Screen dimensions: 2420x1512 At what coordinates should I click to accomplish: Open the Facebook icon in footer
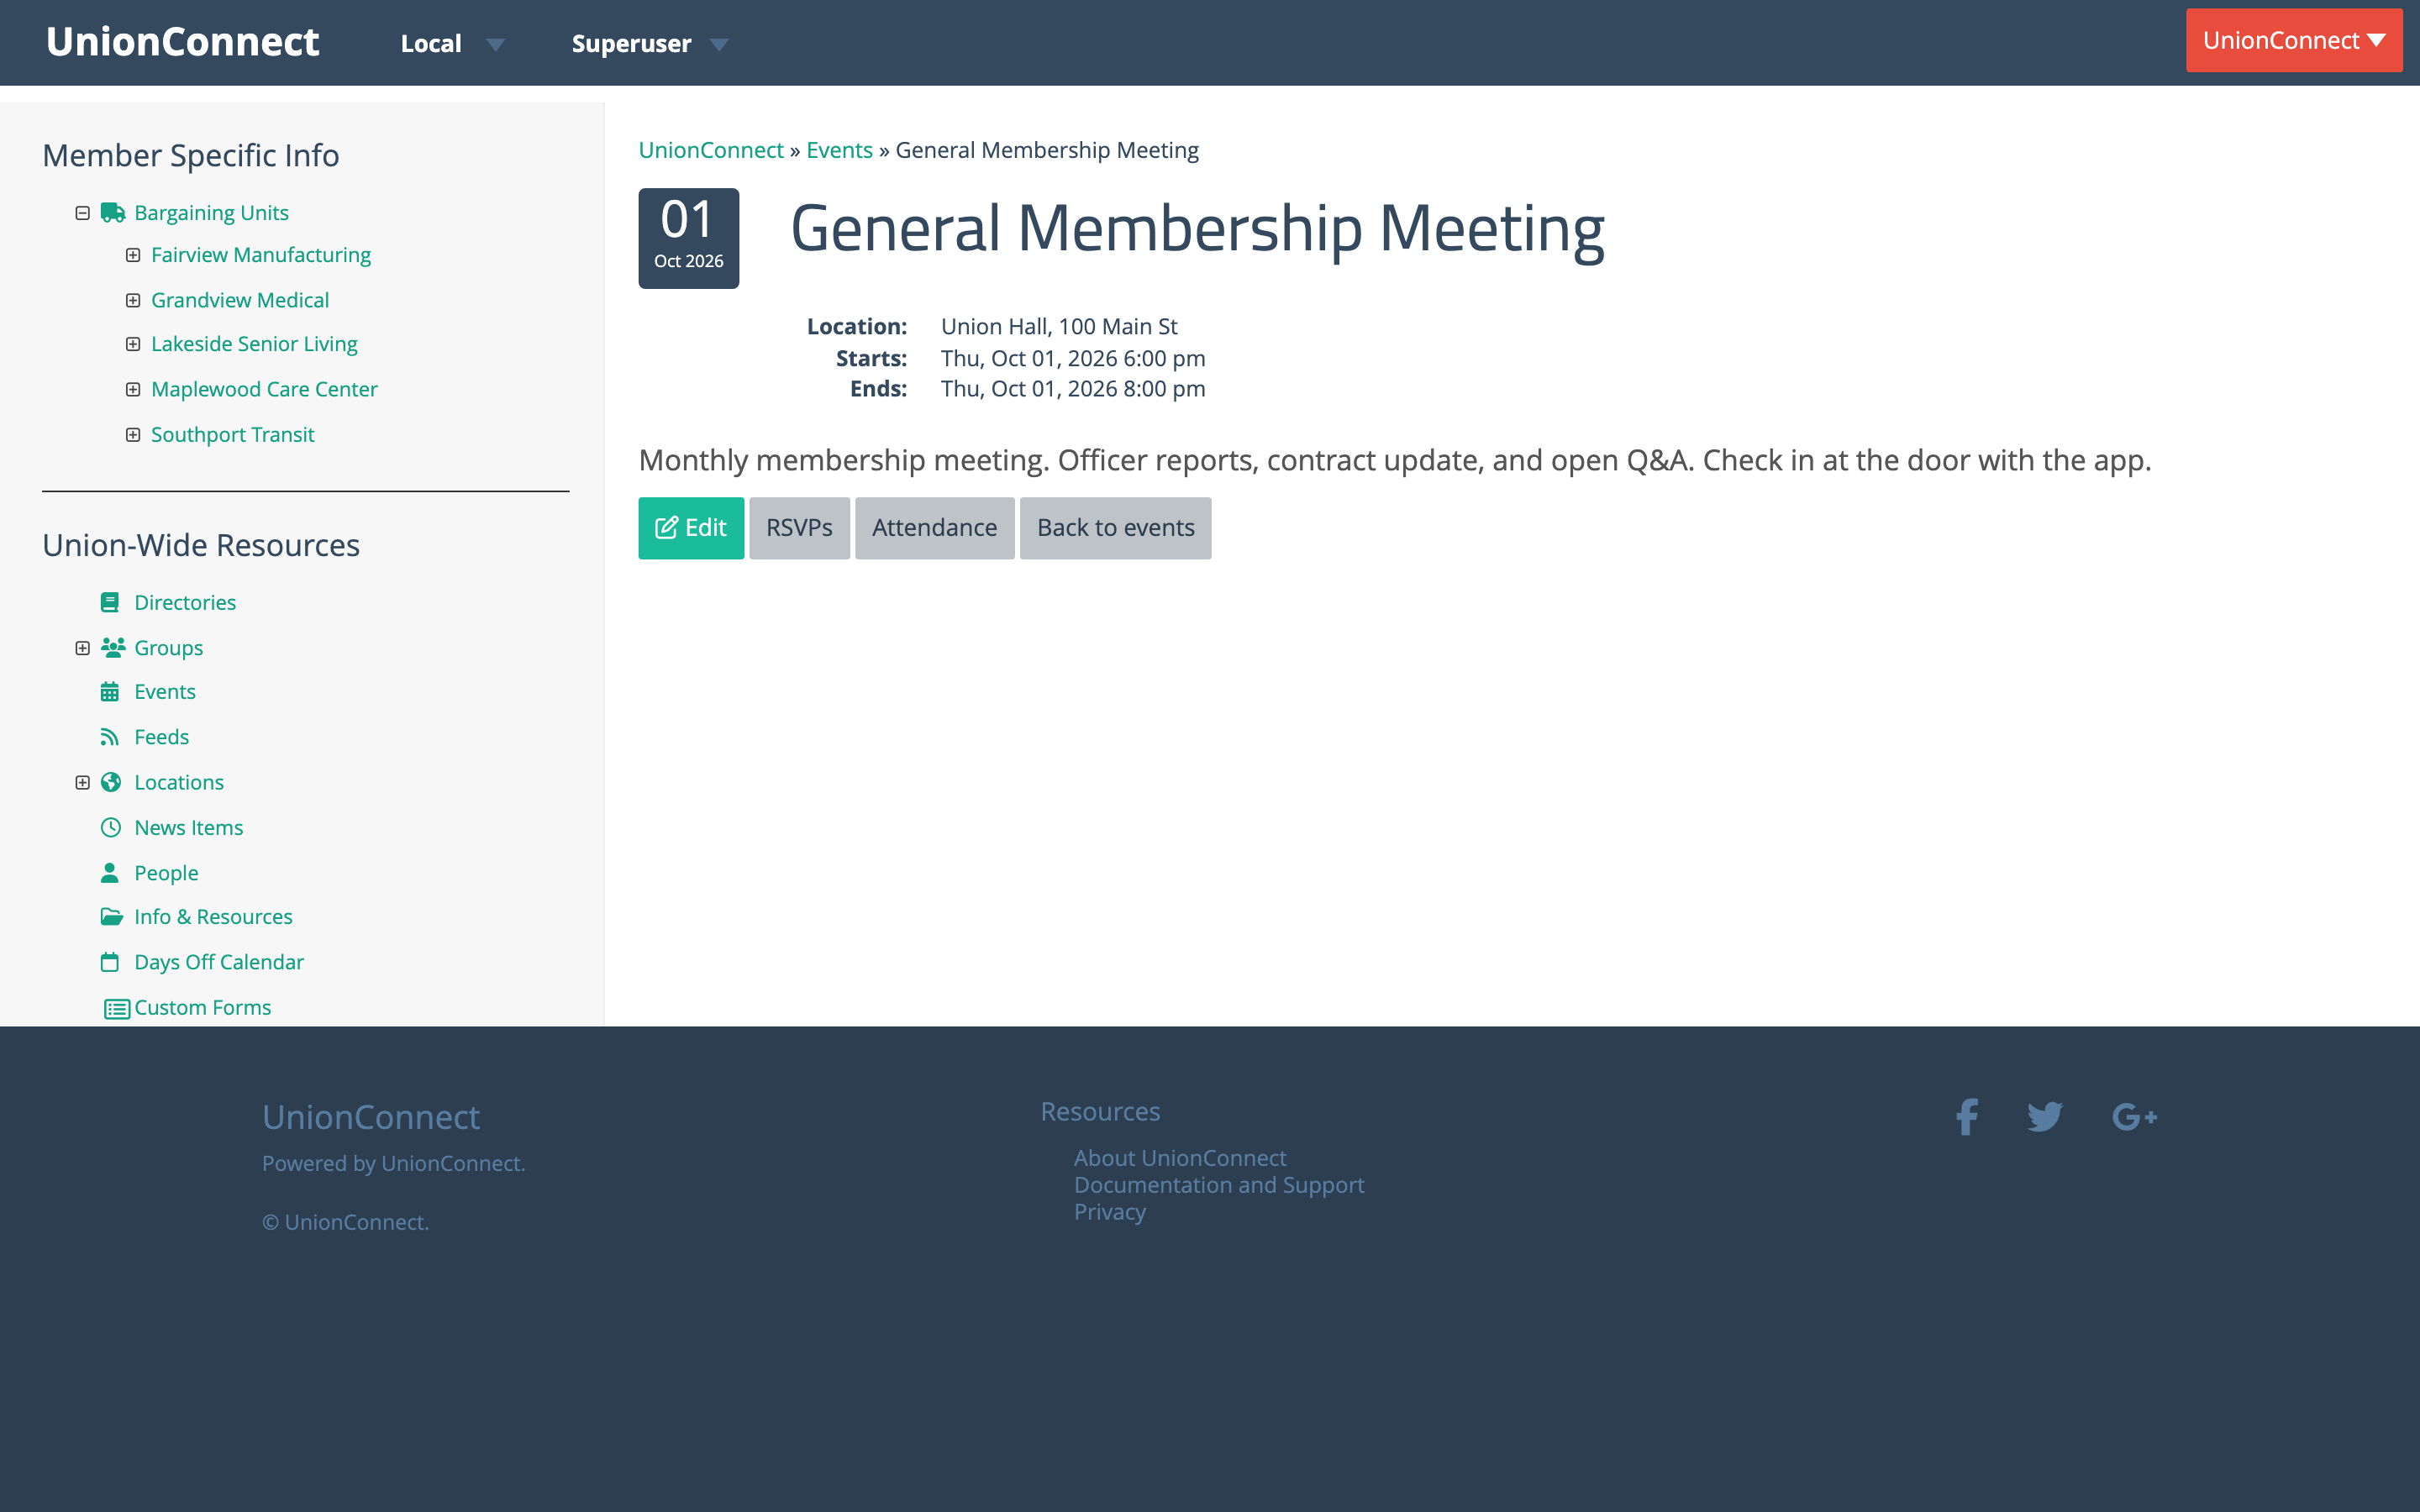(1967, 1116)
